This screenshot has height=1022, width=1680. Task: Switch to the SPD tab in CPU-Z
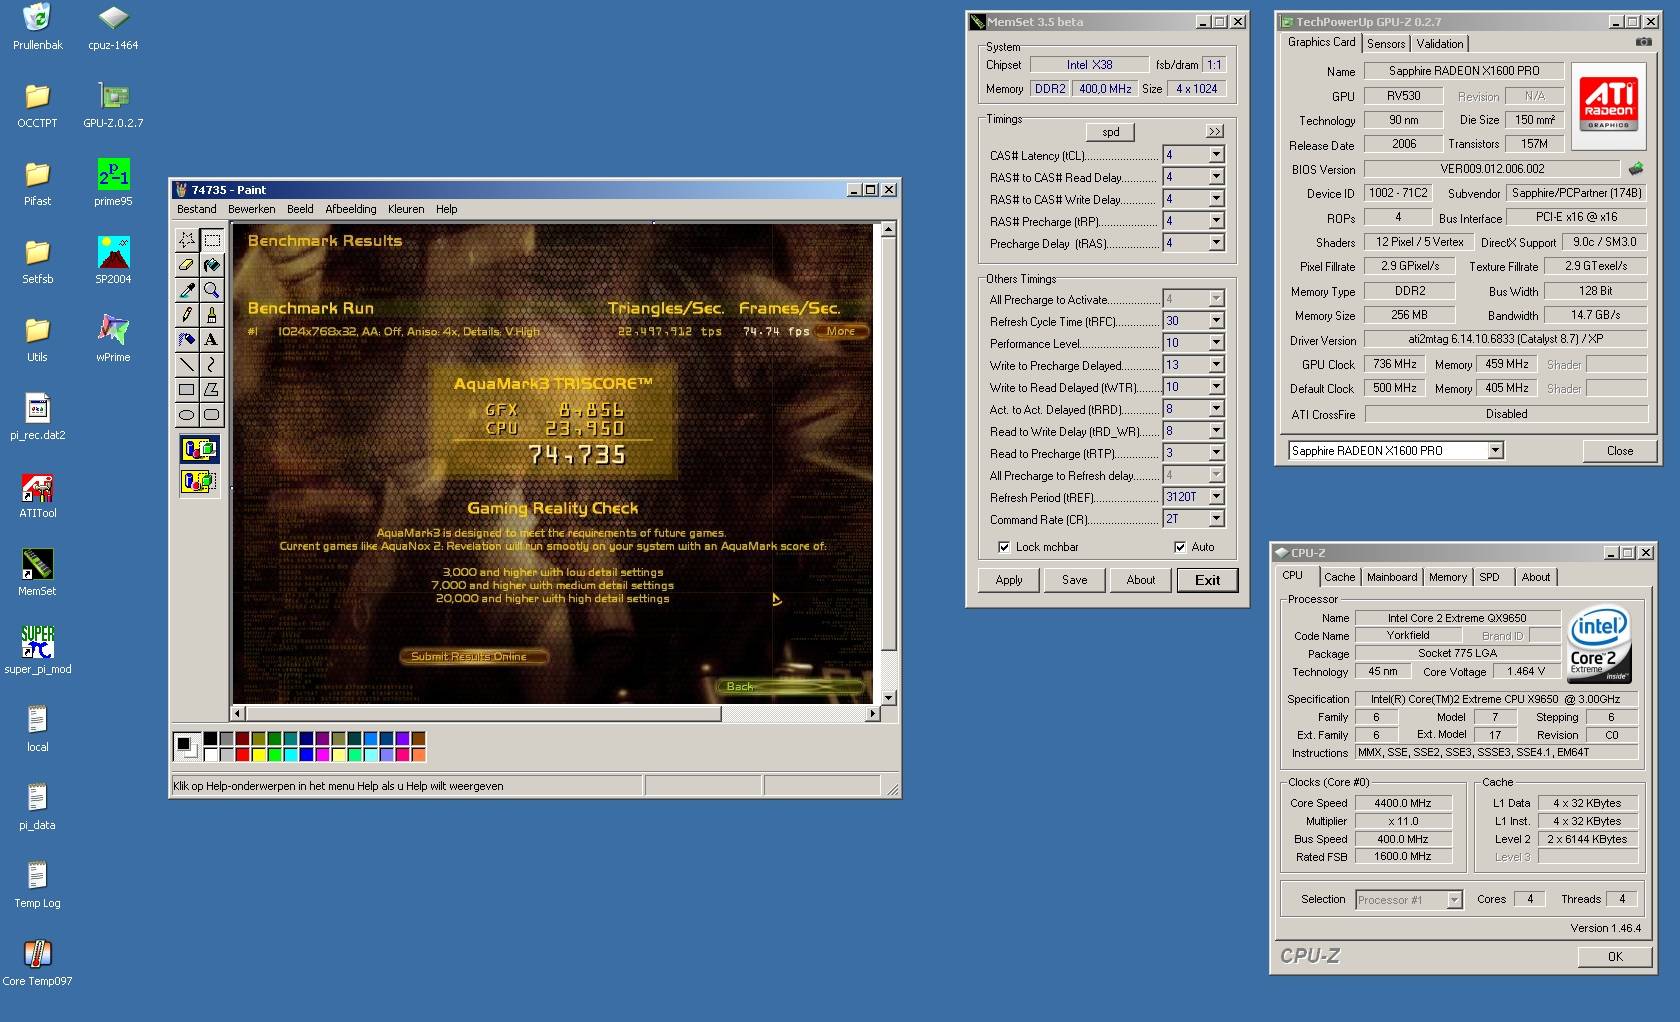point(1489,577)
